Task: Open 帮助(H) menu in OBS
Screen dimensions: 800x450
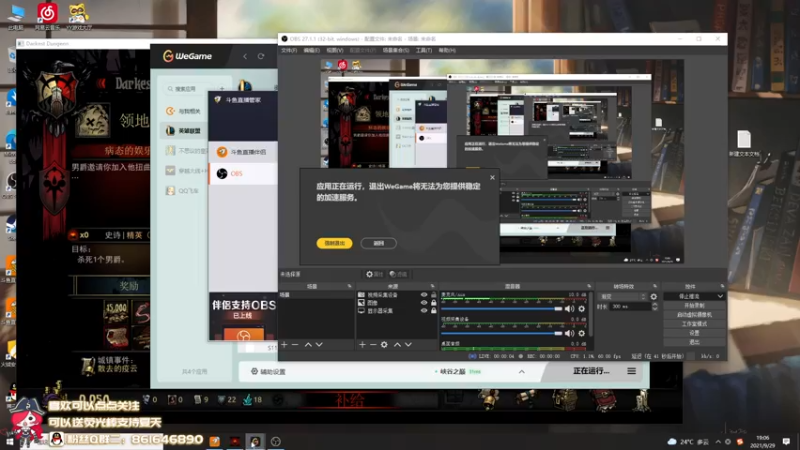Action: tap(447, 51)
